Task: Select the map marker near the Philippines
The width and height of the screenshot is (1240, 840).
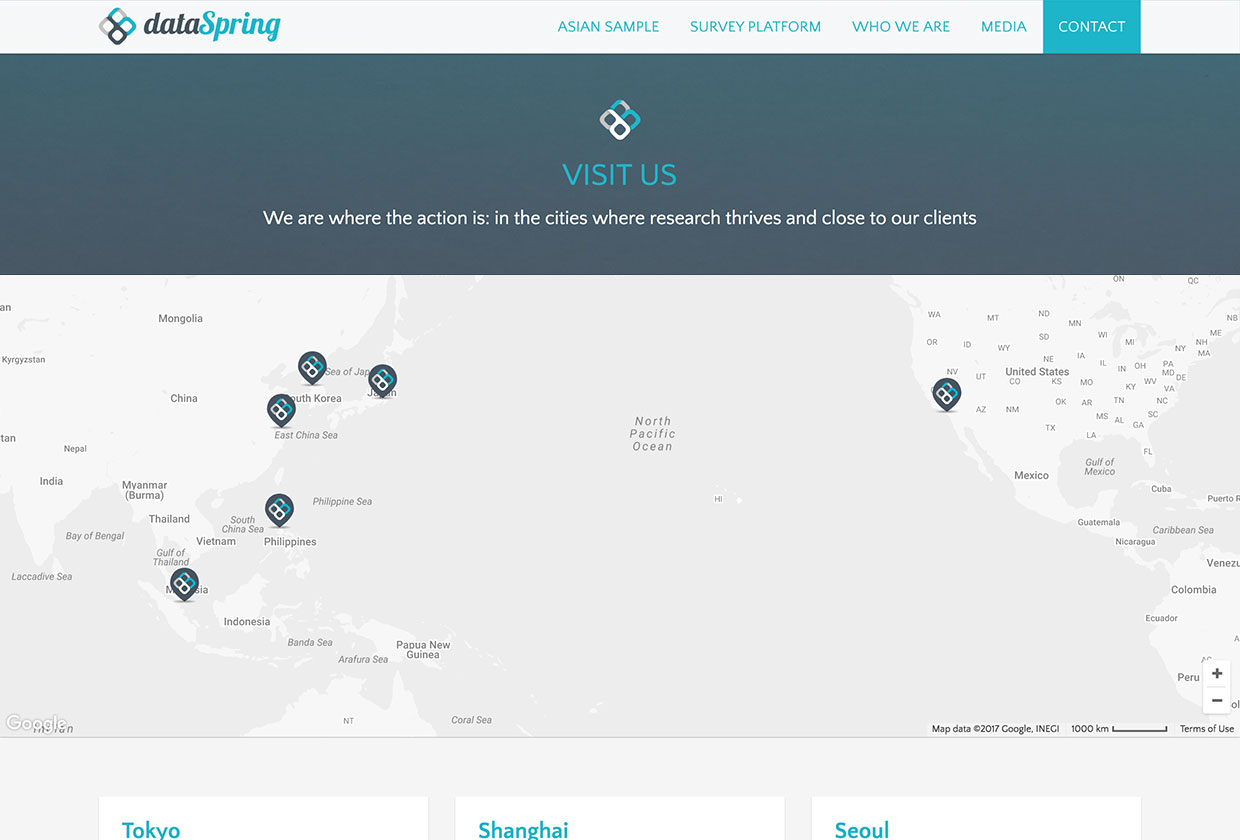Action: (x=279, y=509)
